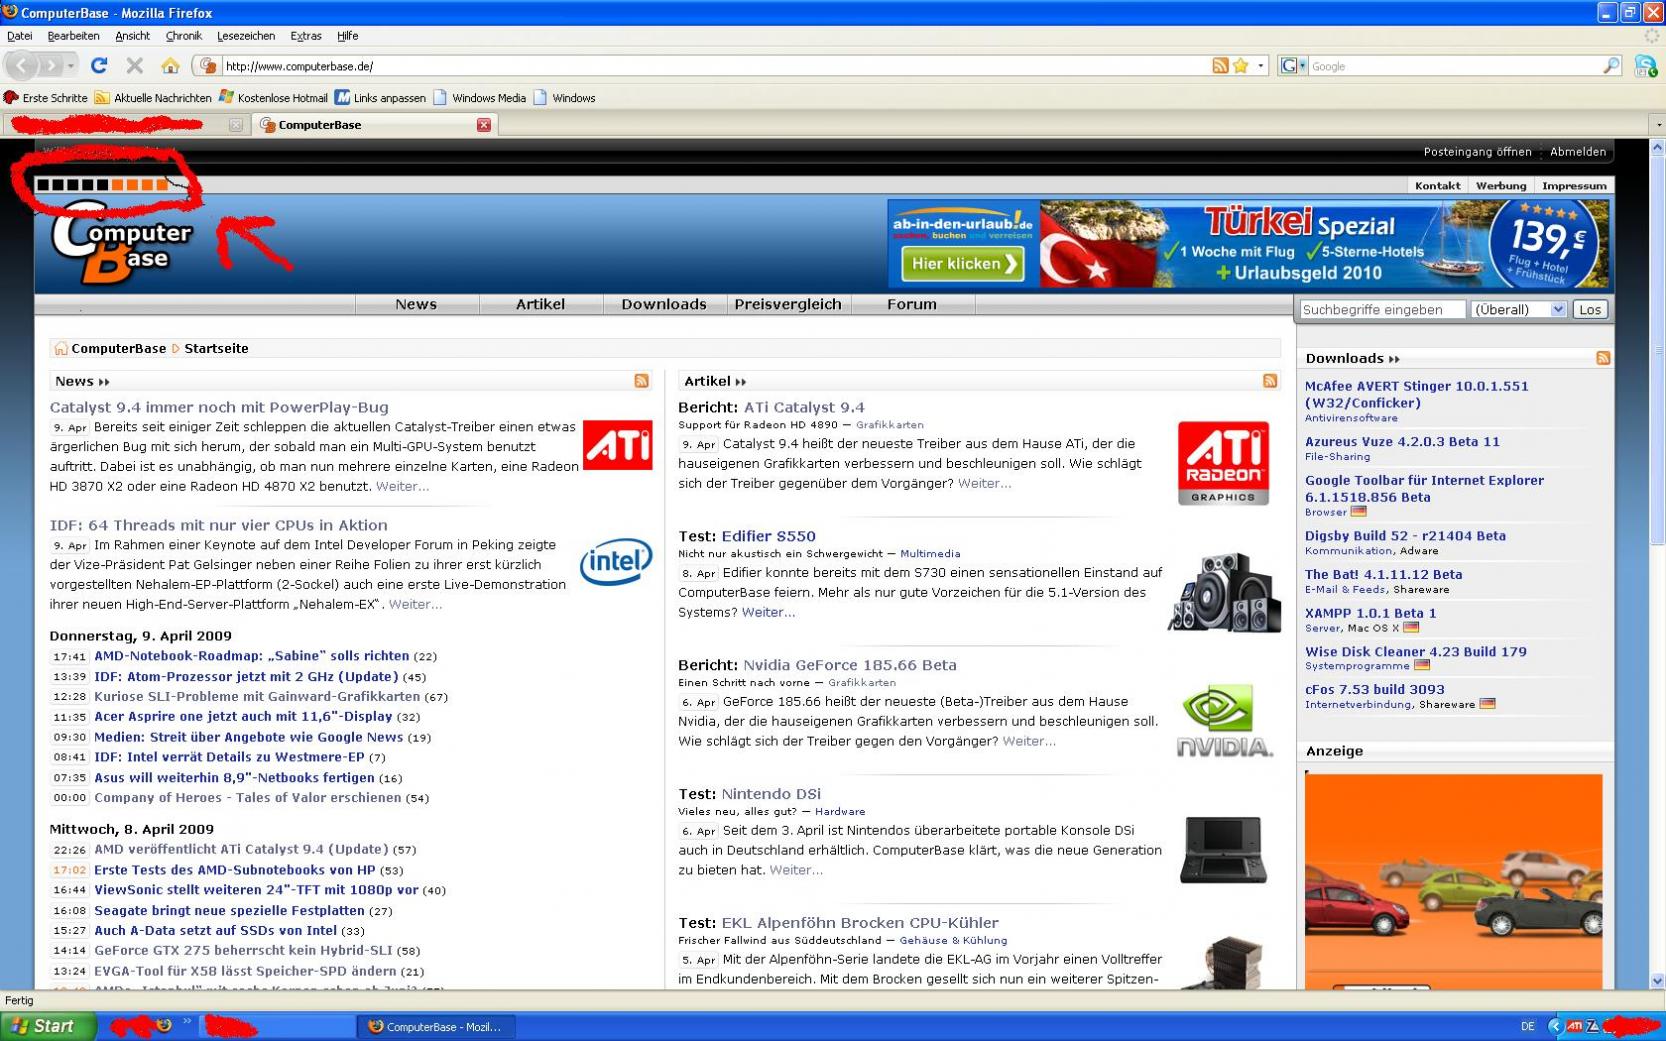Click the Hier klicken banner button

pos(963,264)
